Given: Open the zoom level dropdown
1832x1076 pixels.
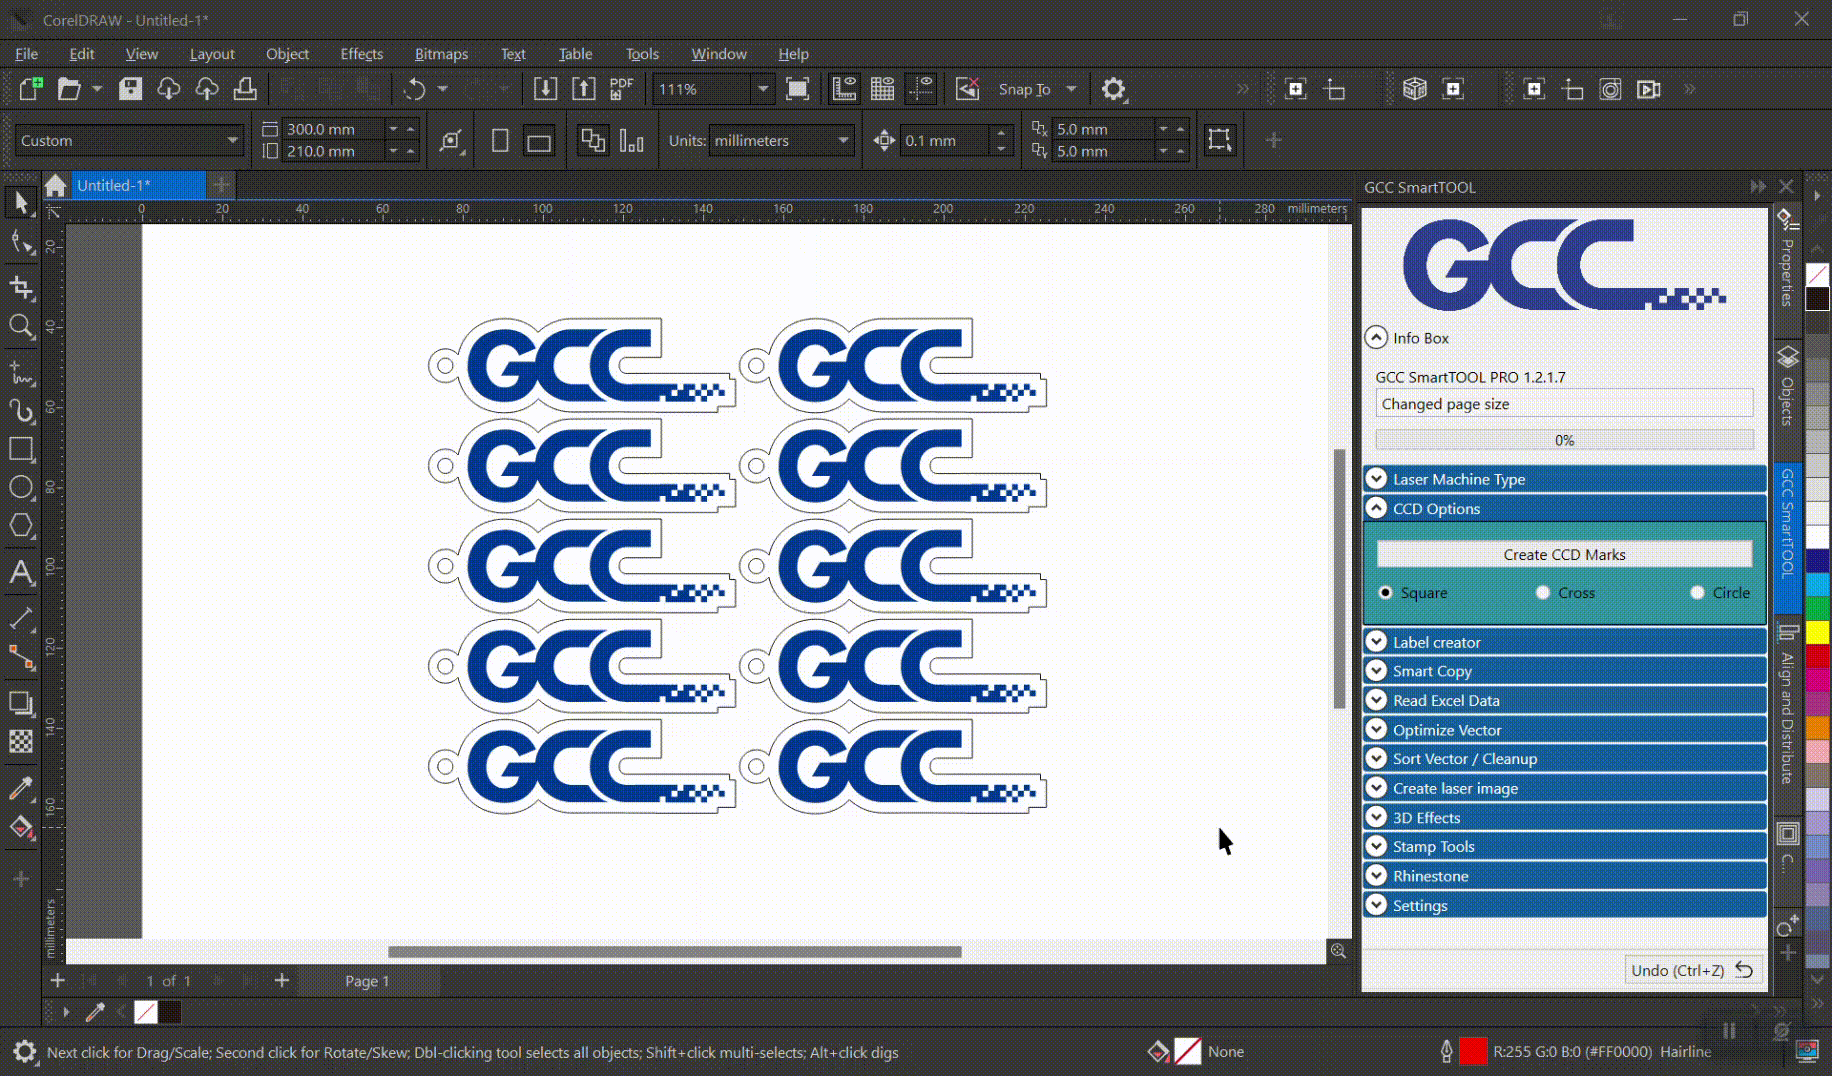Looking at the screenshot, I should [x=763, y=89].
